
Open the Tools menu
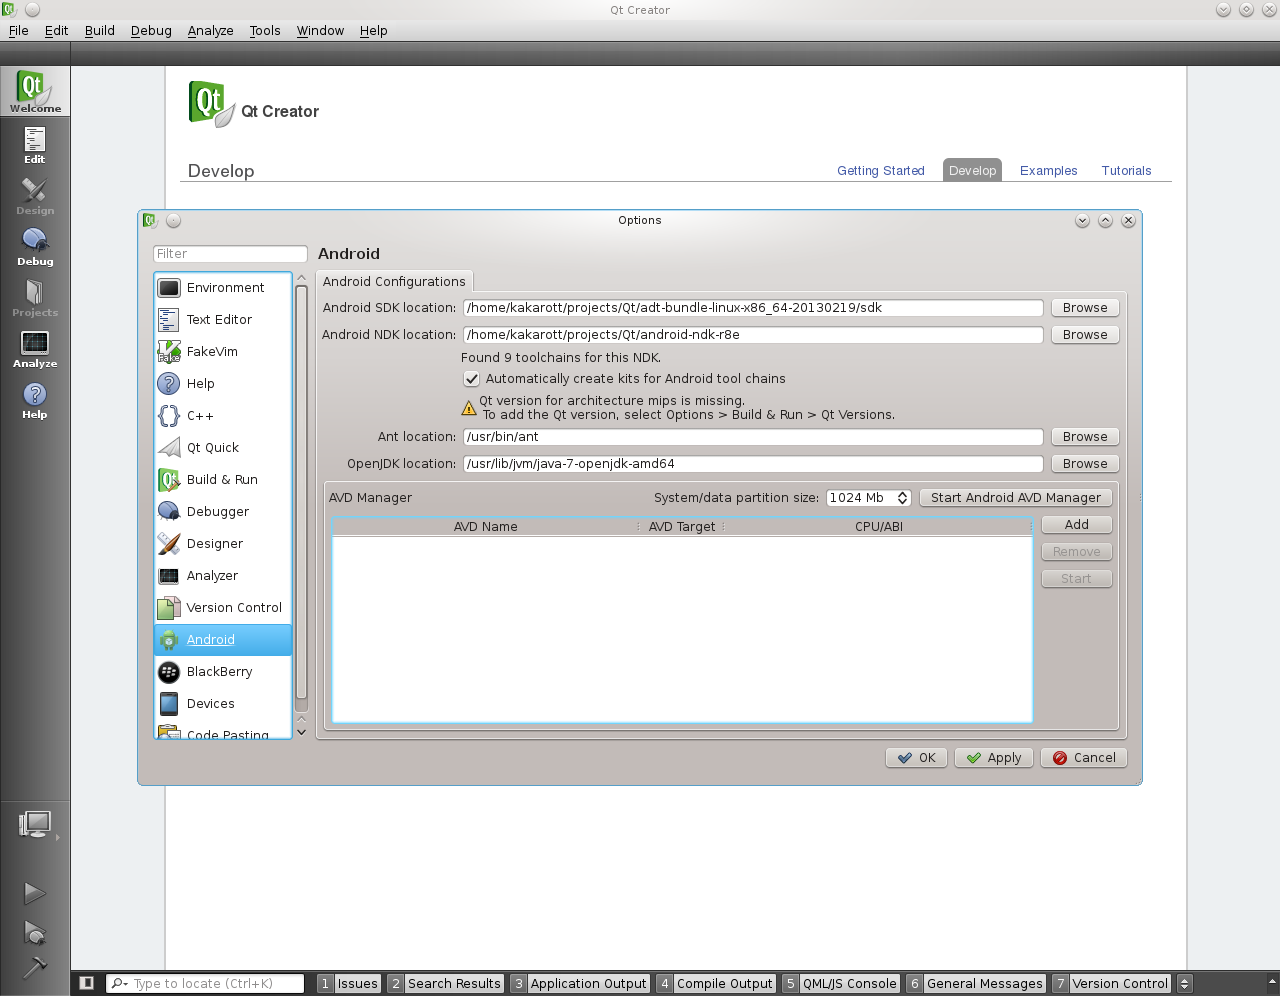click(x=264, y=30)
